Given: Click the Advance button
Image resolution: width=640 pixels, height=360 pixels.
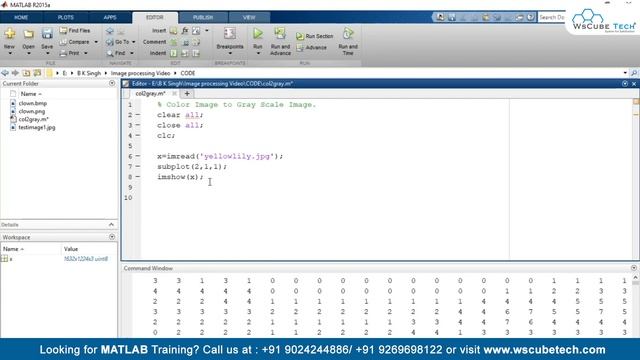Looking at the screenshot, I should tap(311, 48).
